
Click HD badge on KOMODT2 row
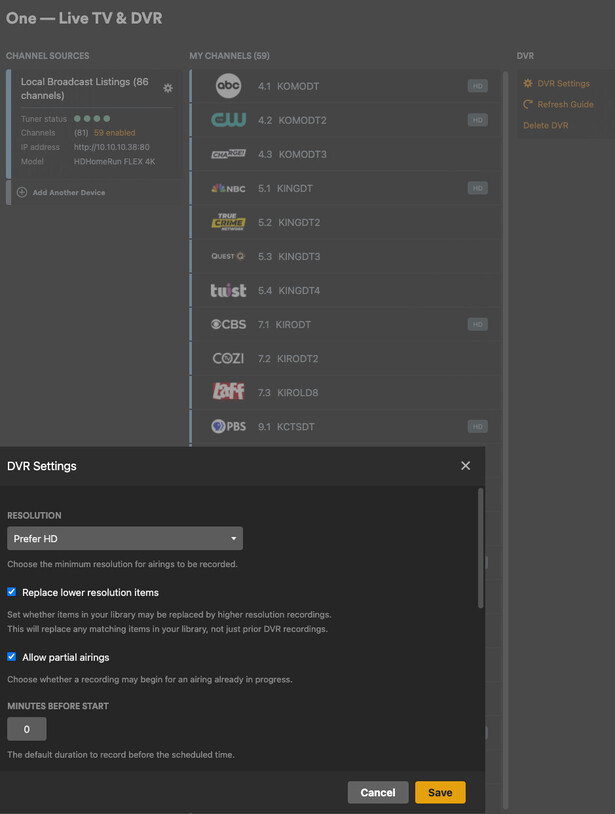[x=477, y=120]
